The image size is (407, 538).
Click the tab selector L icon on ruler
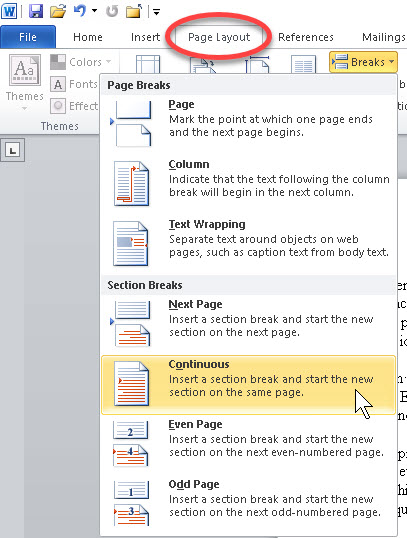pos(13,150)
